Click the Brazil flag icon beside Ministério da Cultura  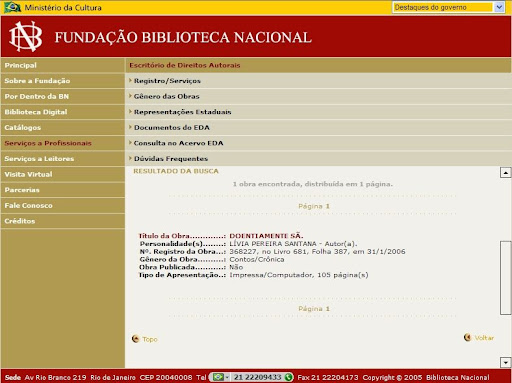pos(12,7)
